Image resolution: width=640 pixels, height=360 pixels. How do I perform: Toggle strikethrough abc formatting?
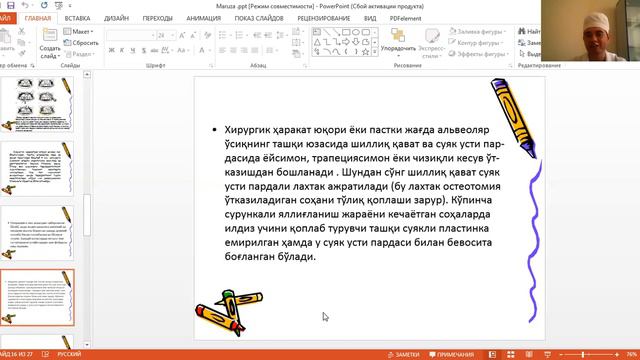click(154, 50)
